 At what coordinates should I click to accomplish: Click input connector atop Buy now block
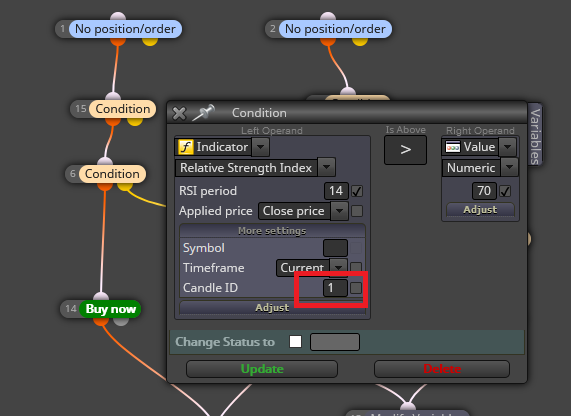pyautogui.click(x=101, y=297)
